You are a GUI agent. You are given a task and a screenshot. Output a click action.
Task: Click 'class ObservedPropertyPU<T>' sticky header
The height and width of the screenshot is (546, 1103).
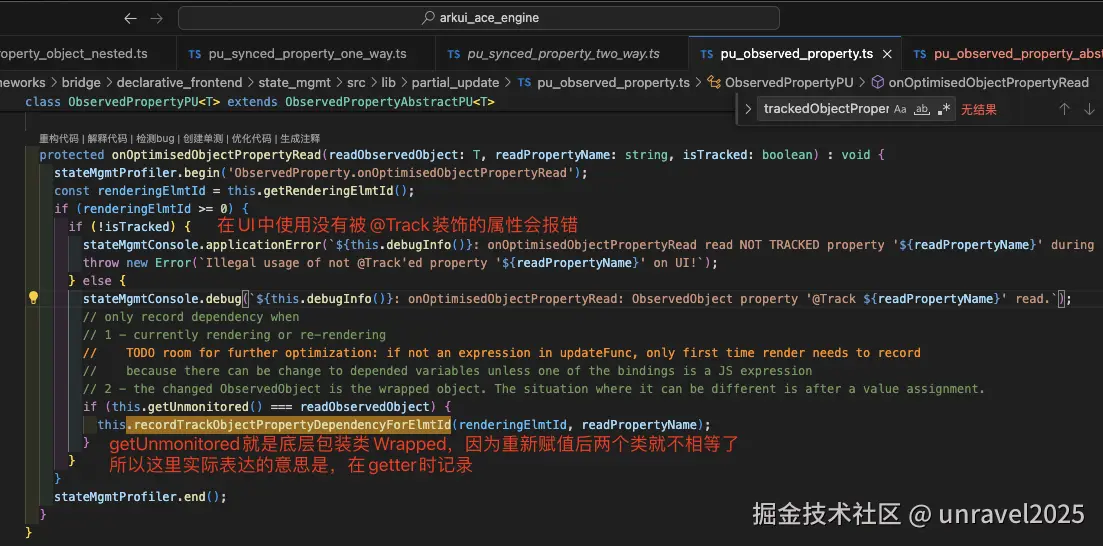pos(122,103)
